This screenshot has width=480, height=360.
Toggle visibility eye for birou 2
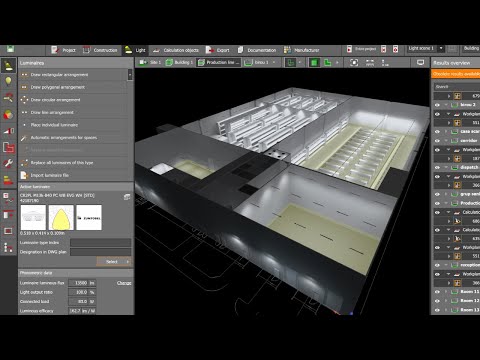pyautogui.click(x=437, y=105)
